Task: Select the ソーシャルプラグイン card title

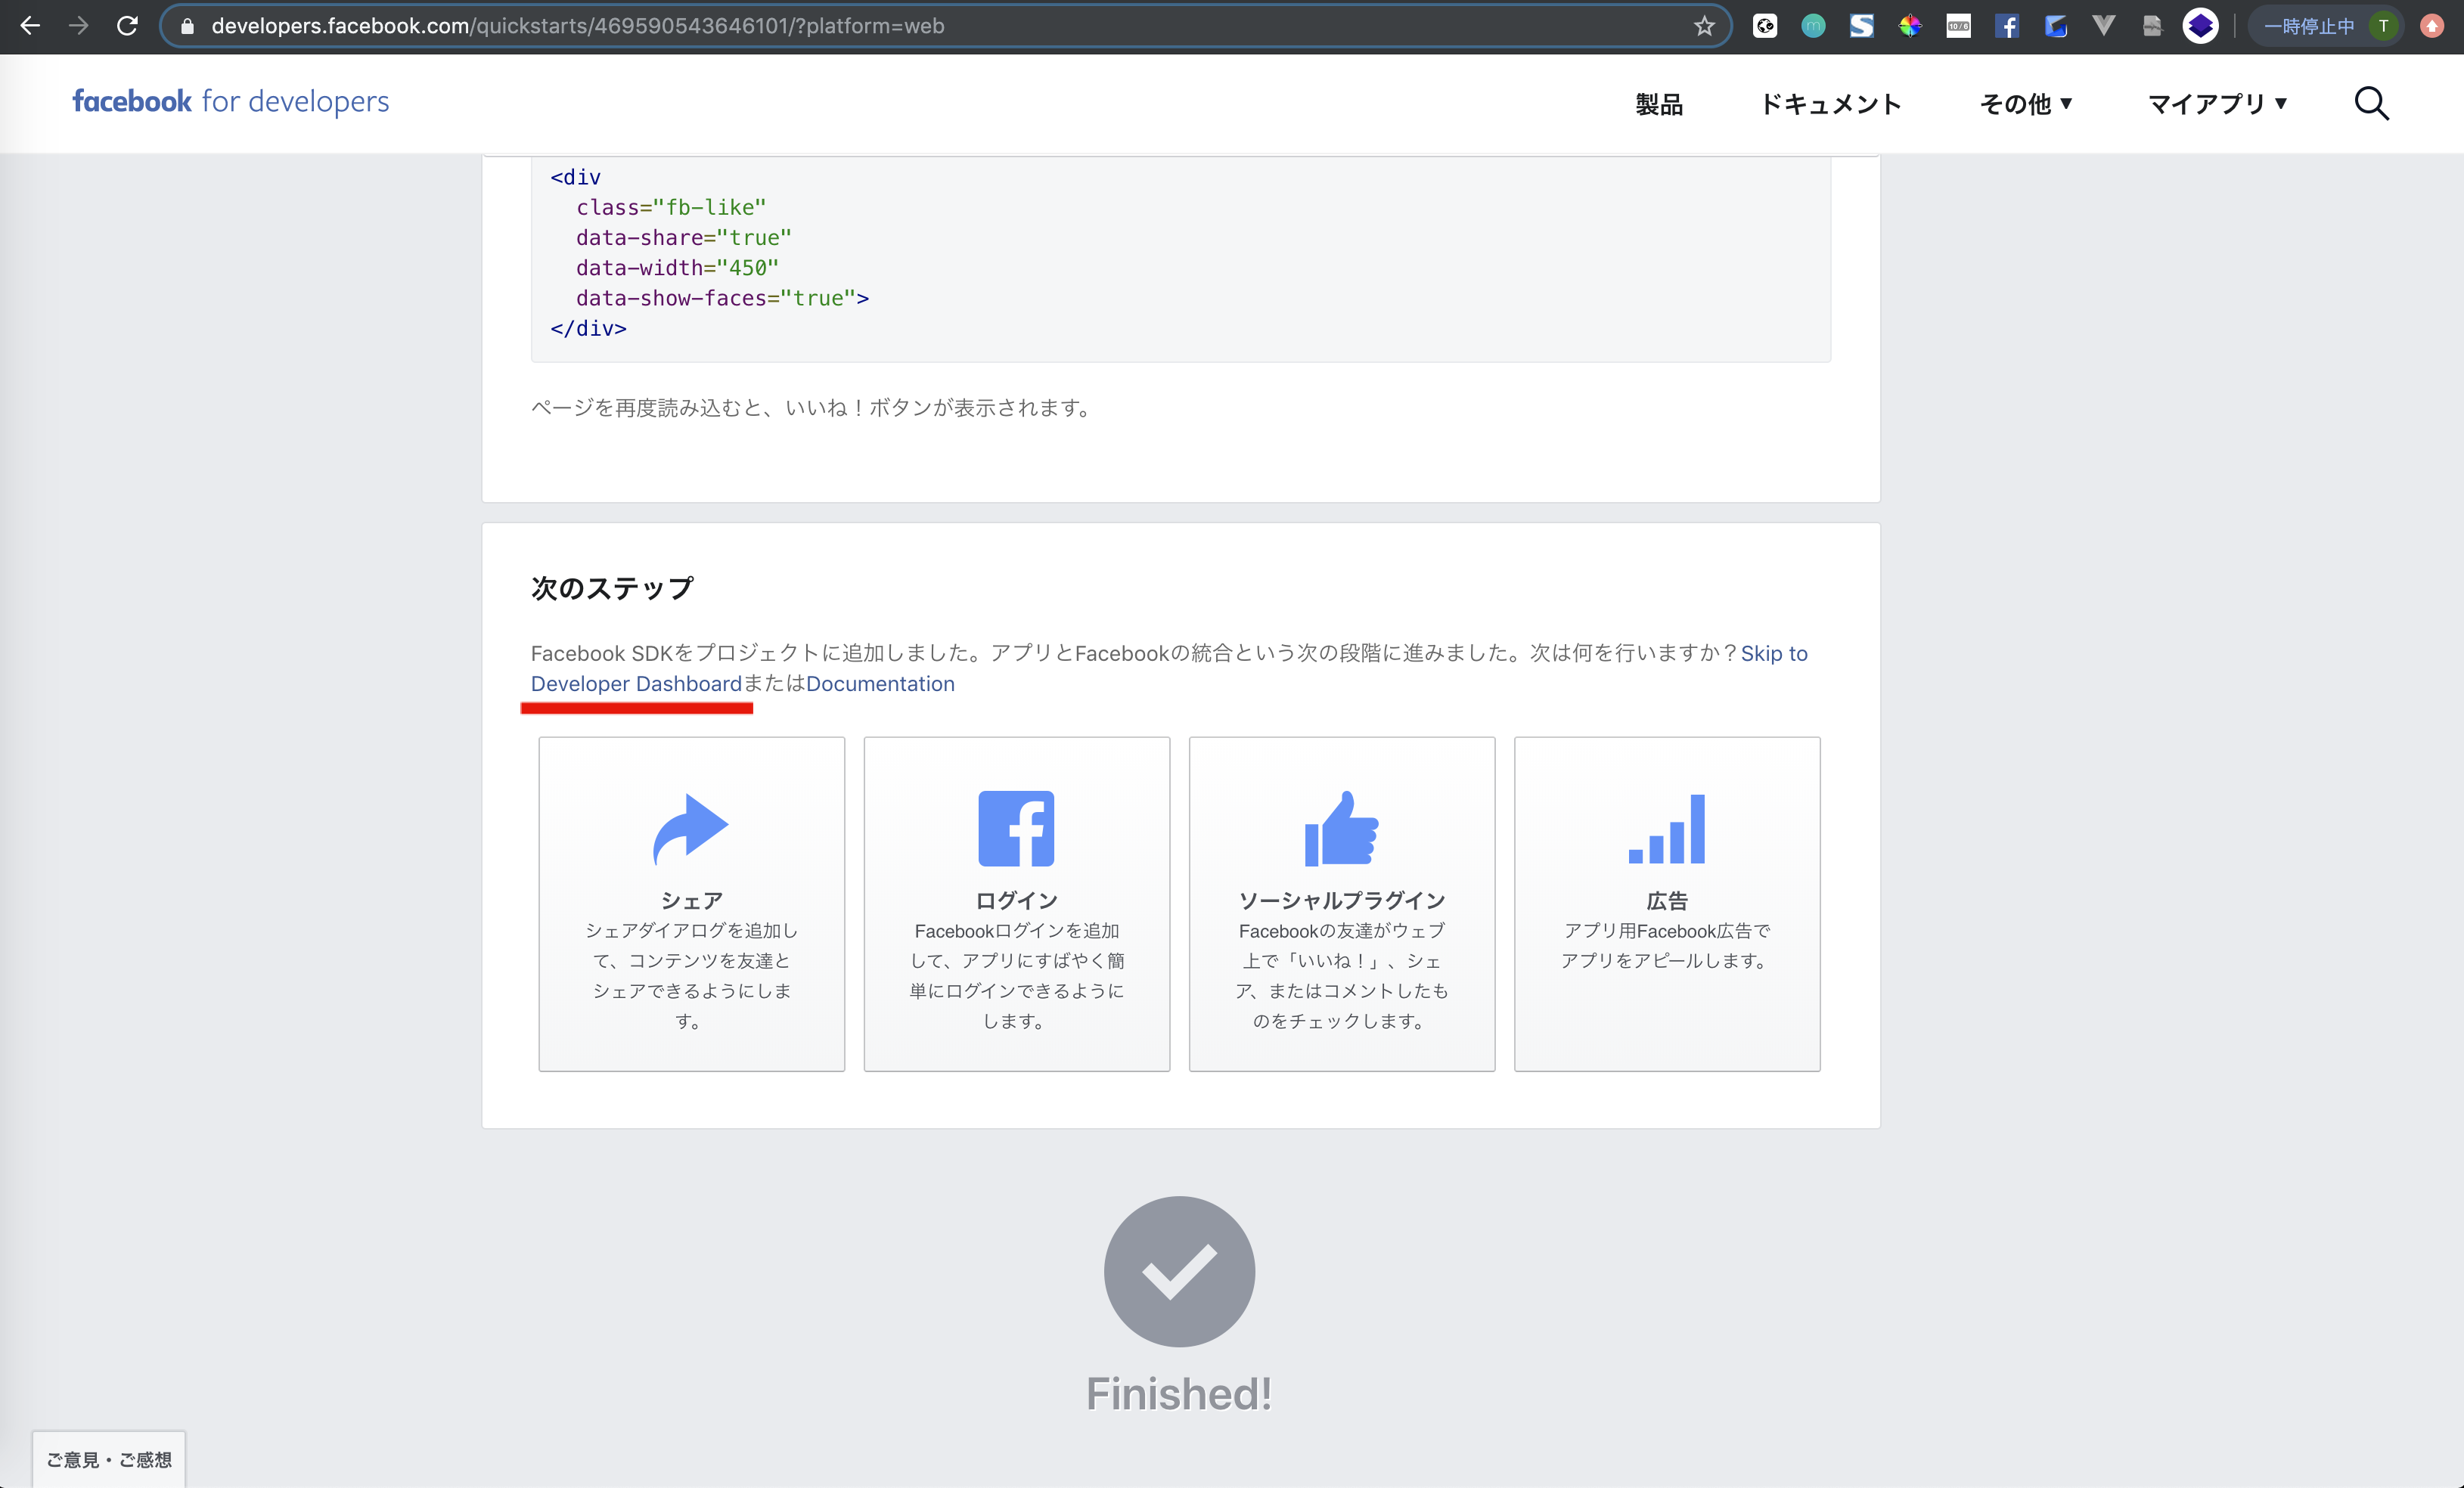Action: [1341, 900]
